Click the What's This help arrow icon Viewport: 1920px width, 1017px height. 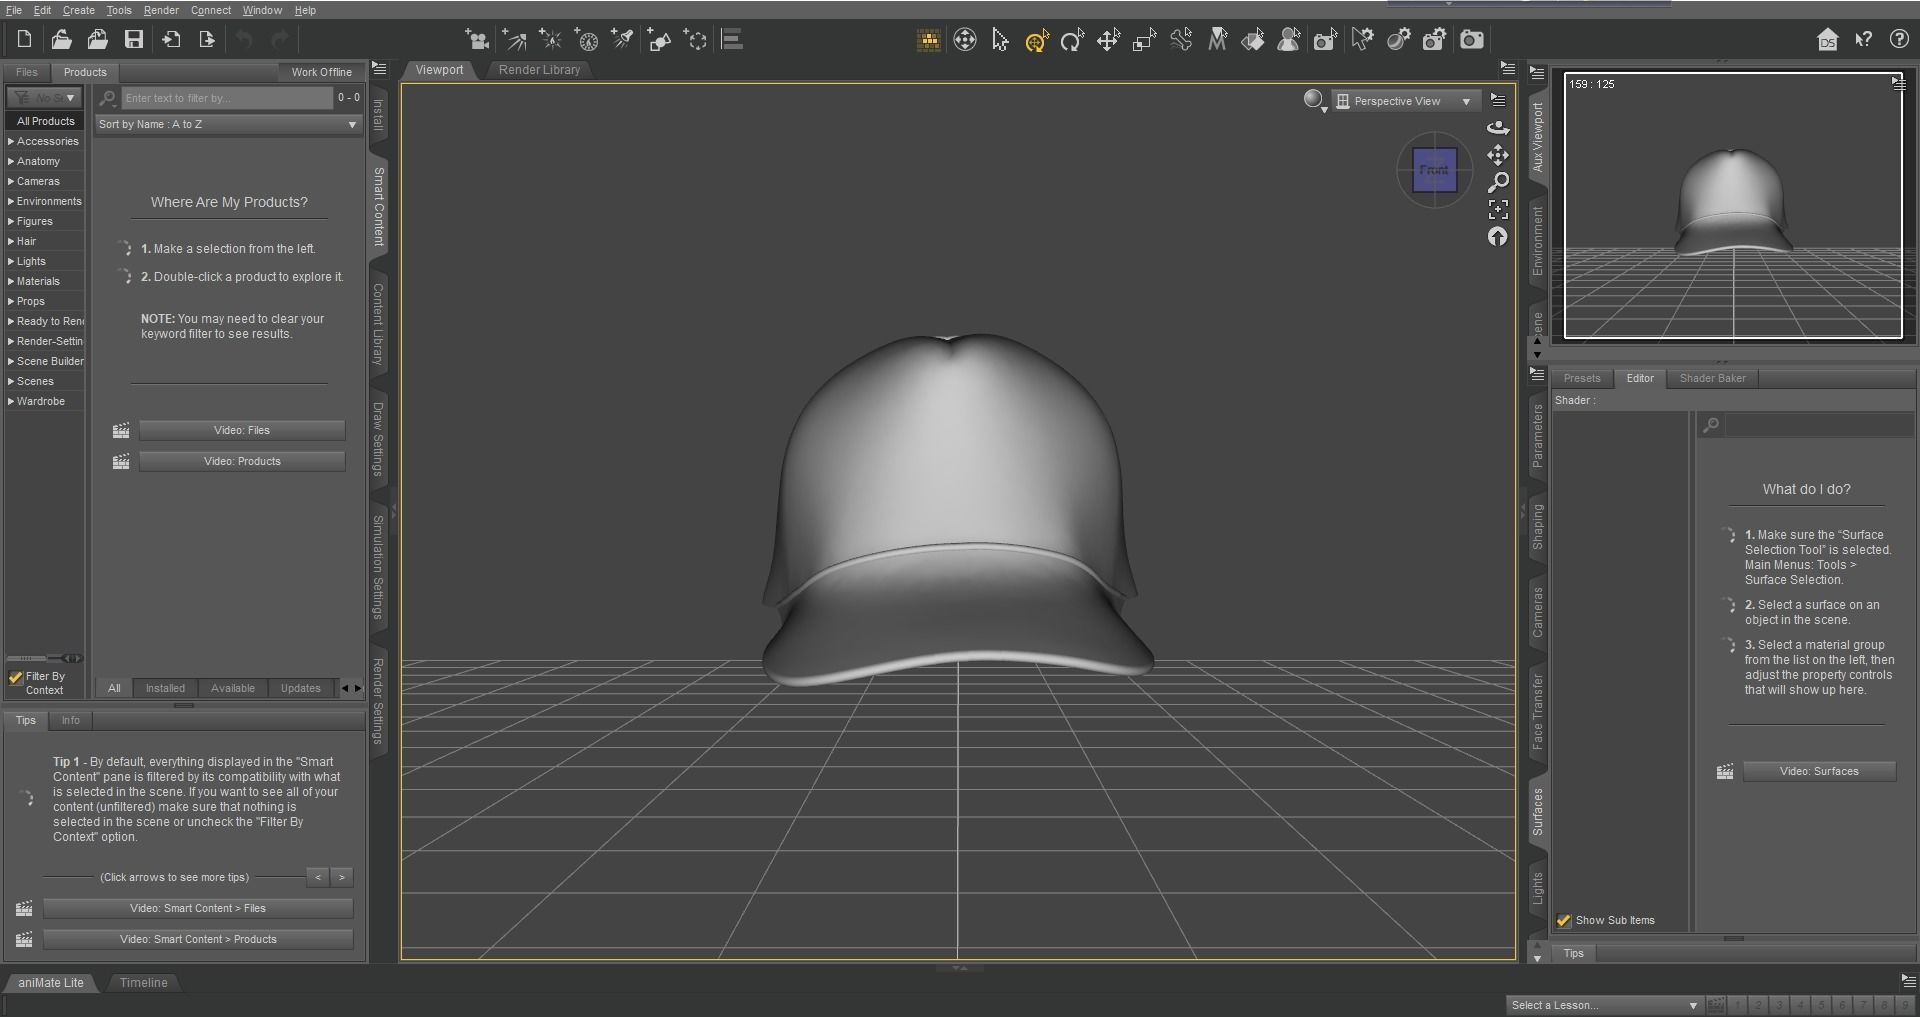[1863, 40]
